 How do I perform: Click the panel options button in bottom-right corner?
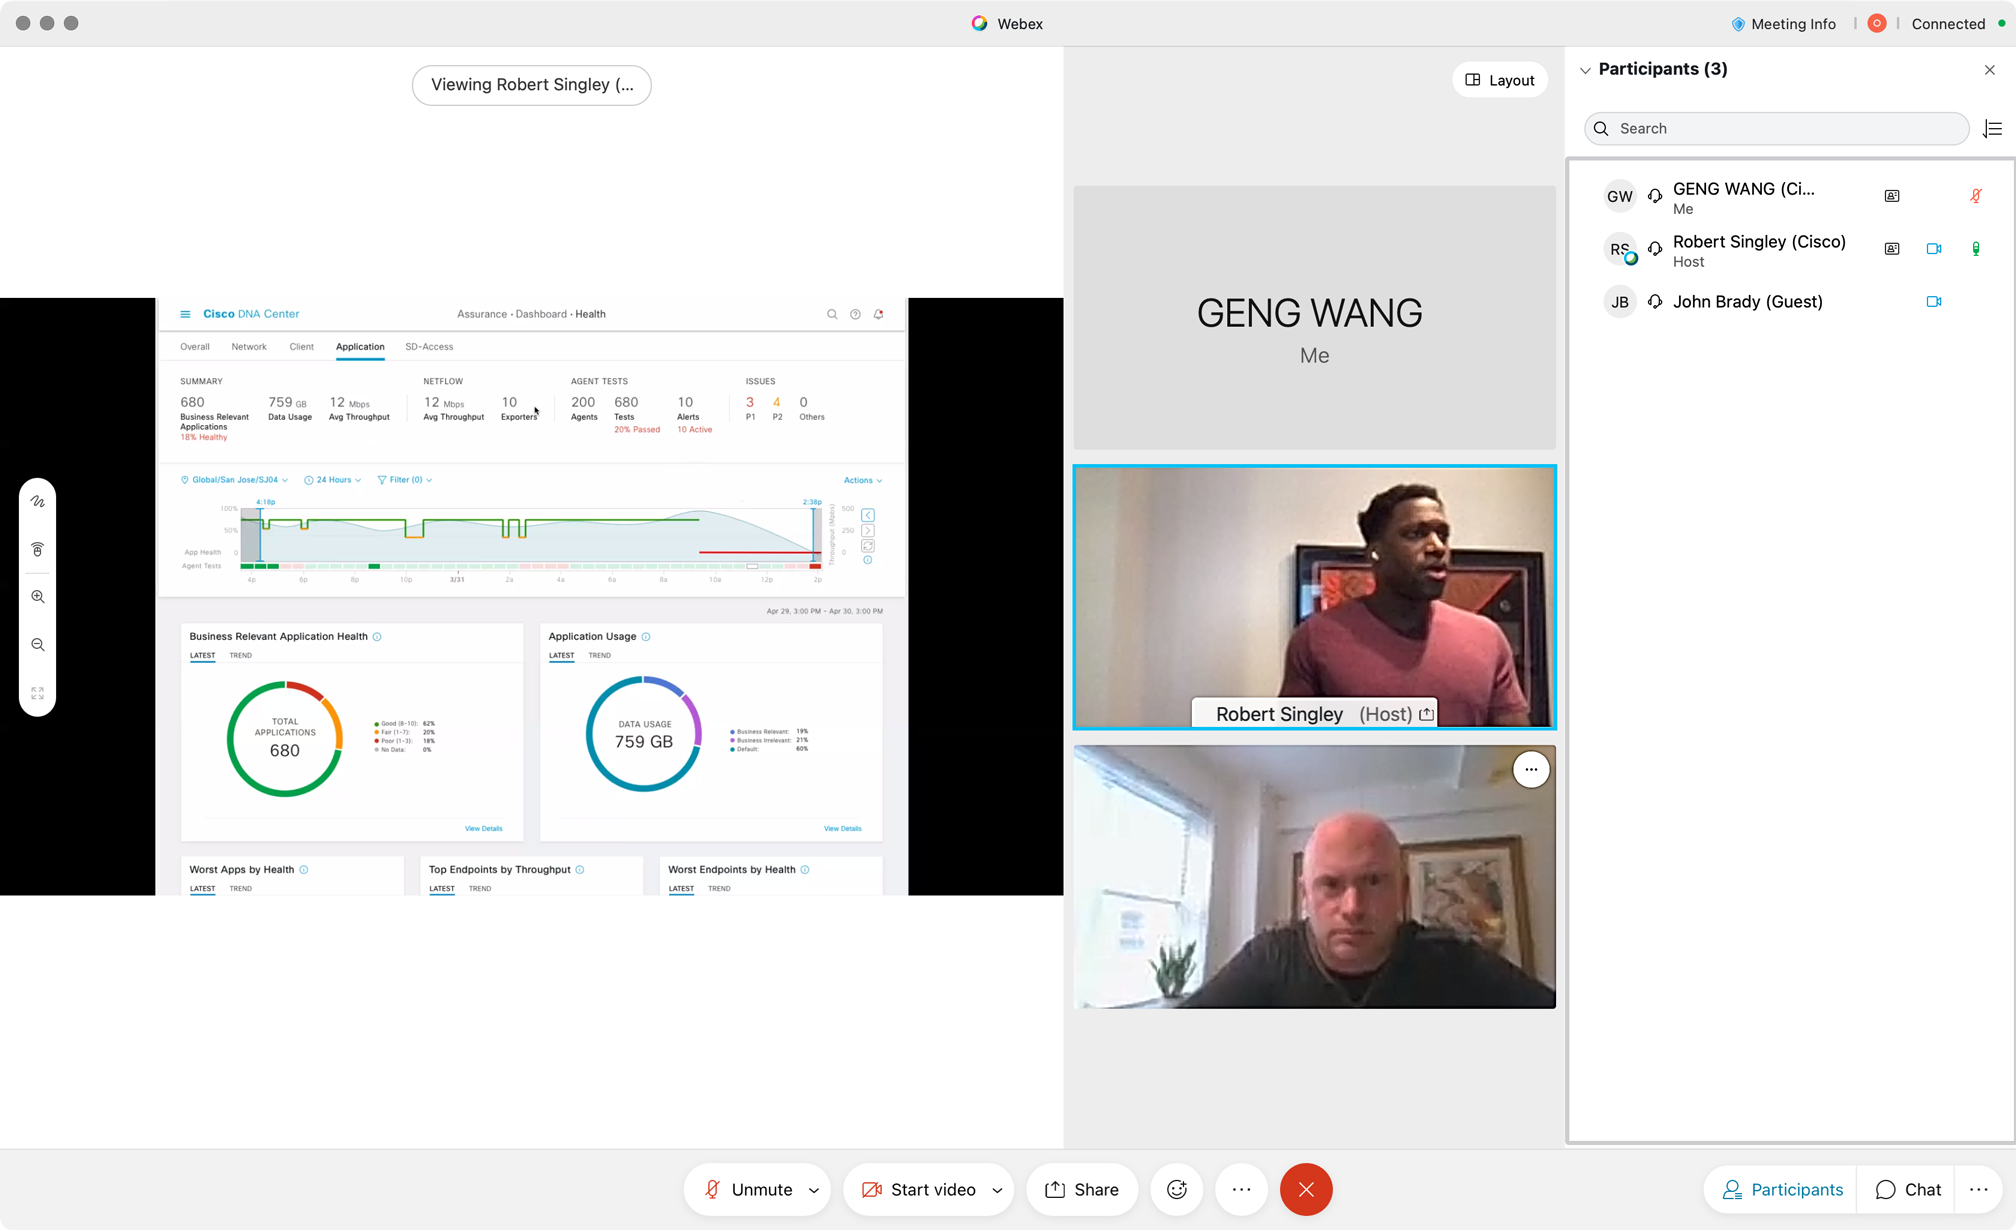1979,1189
